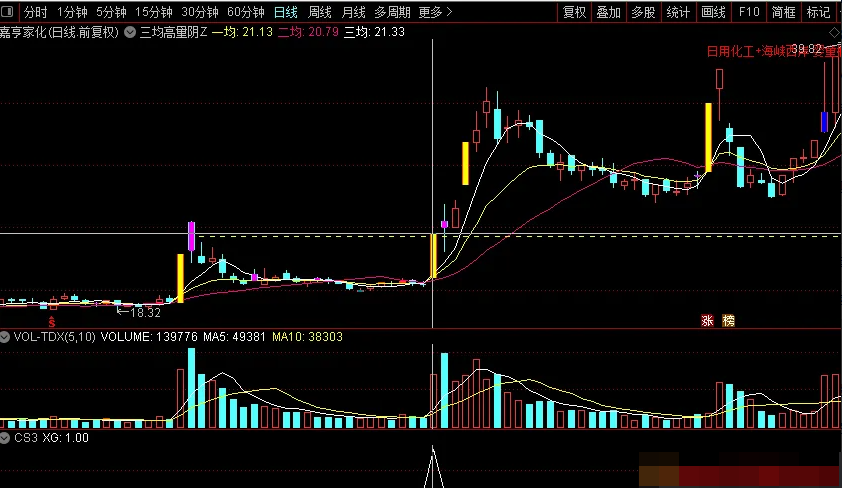Open the 更多 periods dropdown

click(434, 12)
